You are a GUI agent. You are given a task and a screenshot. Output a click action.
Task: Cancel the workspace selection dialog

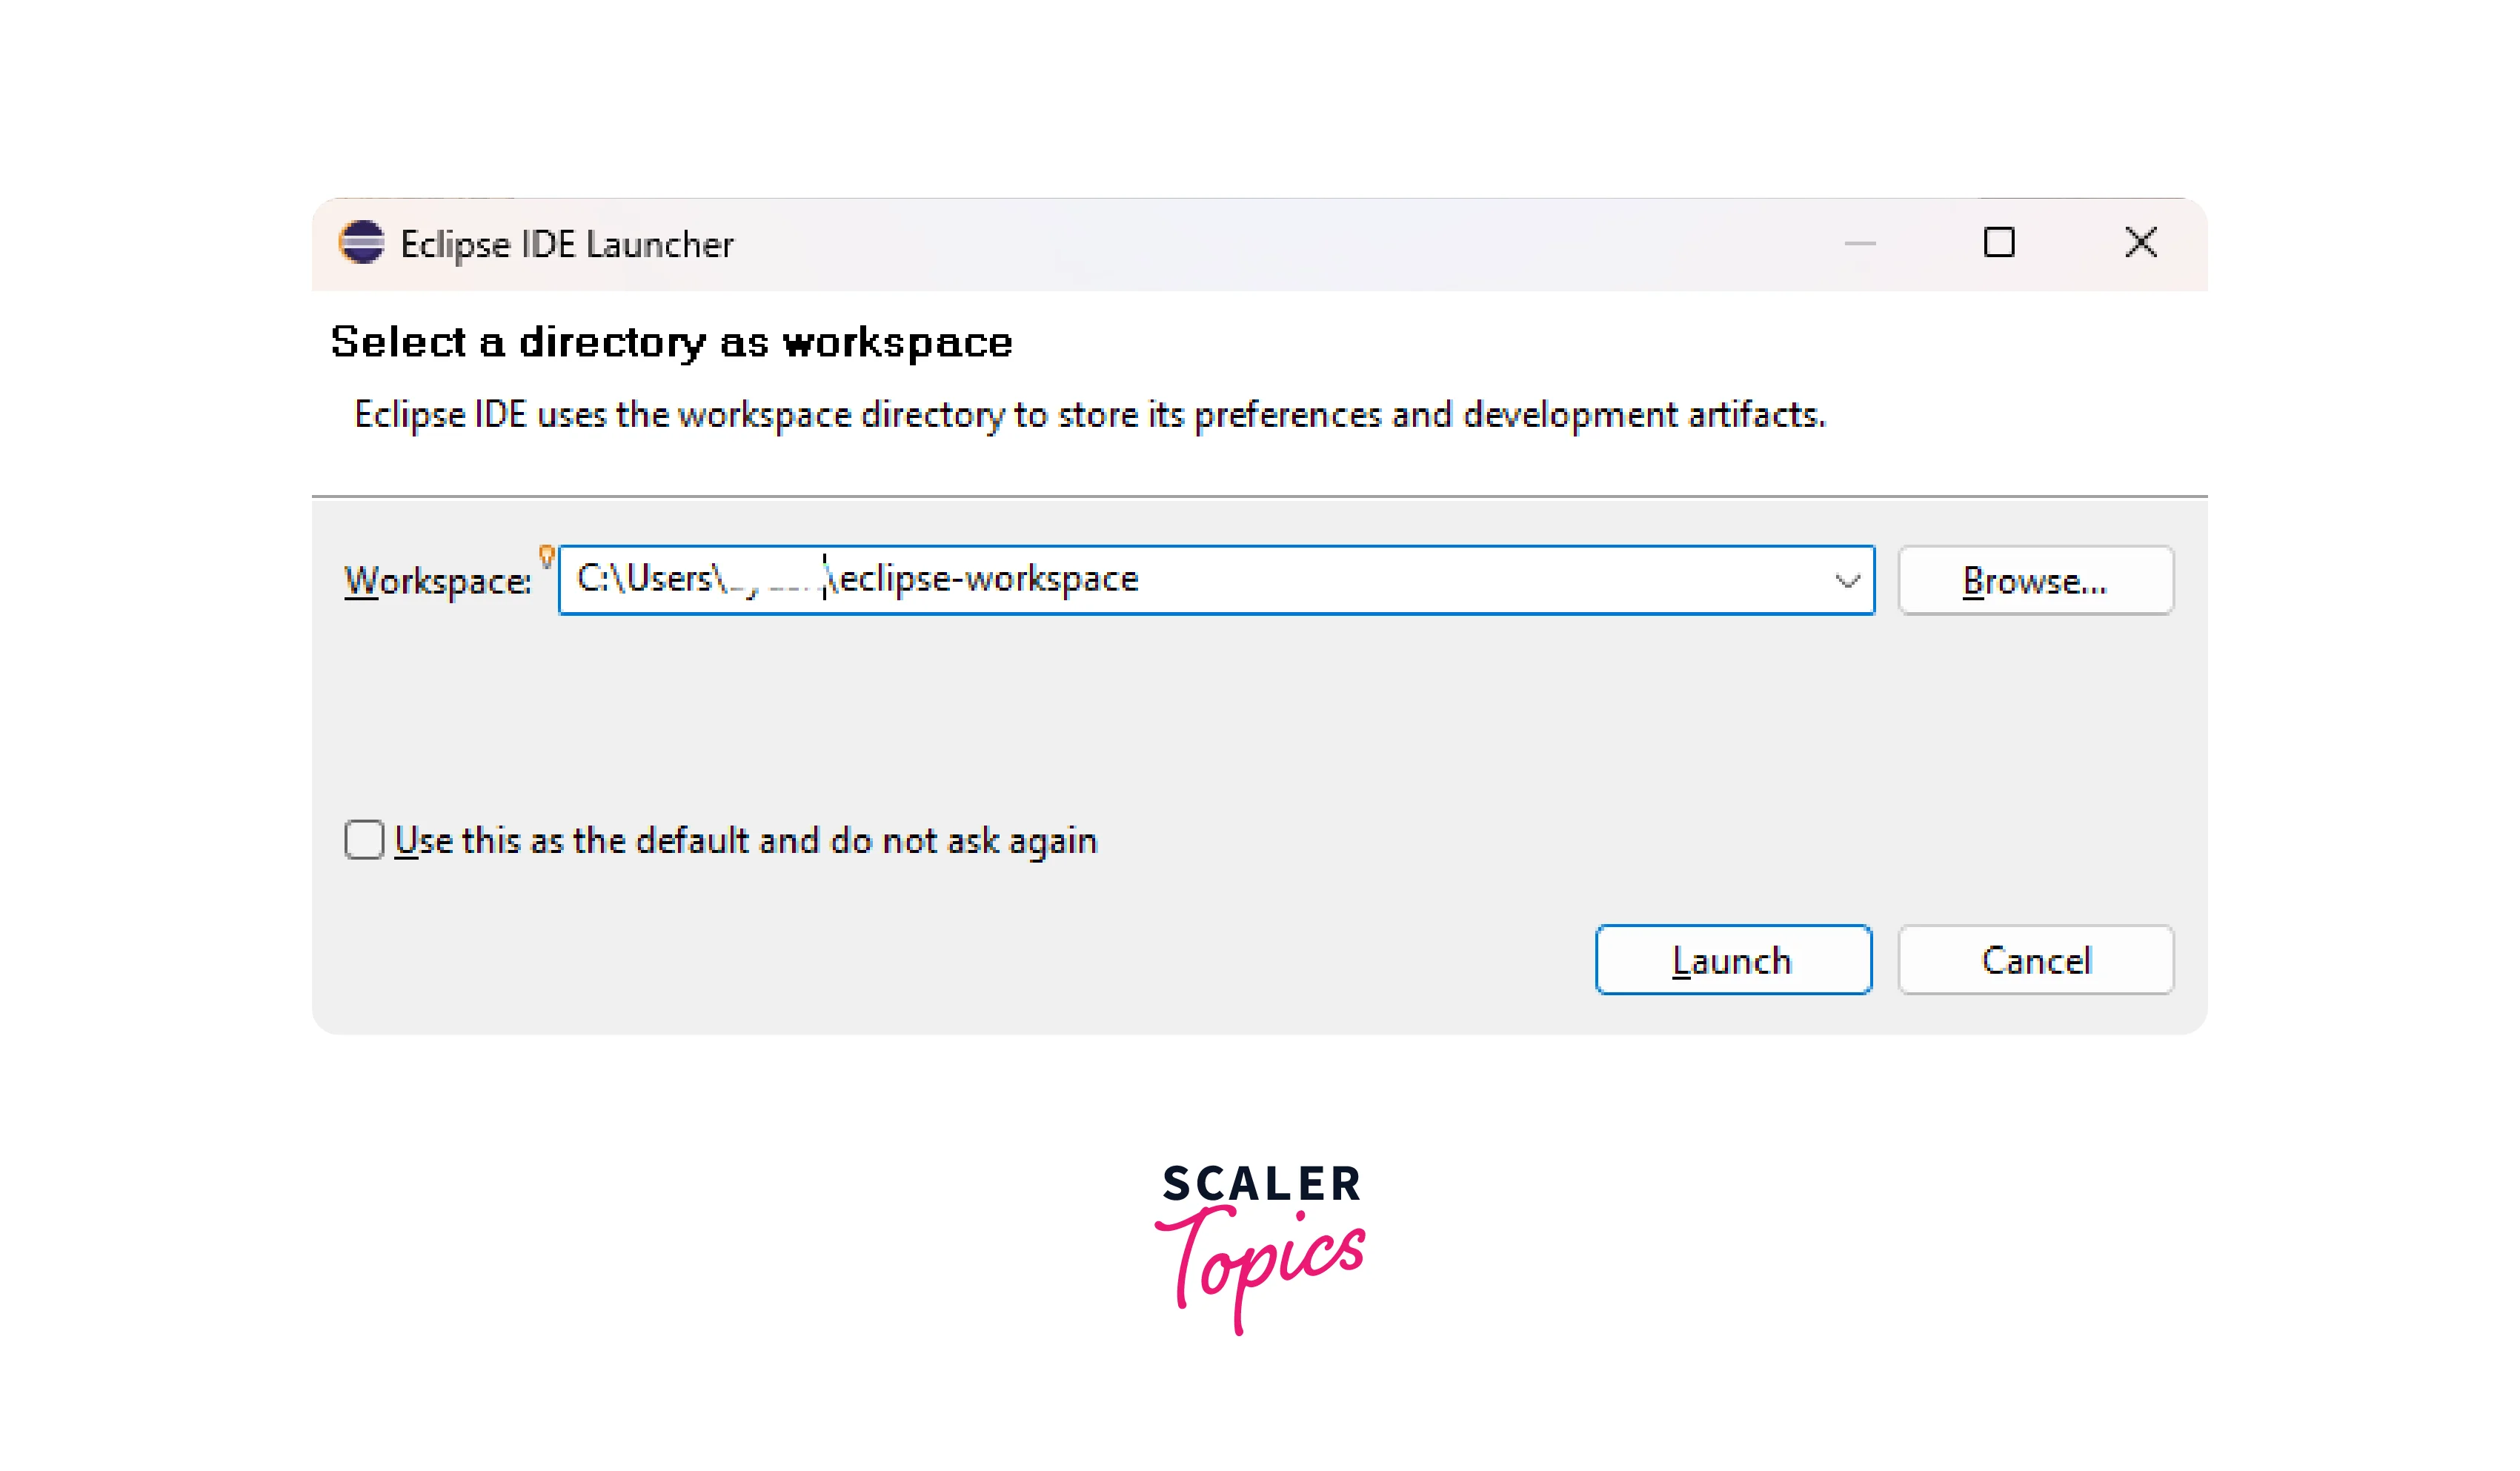2035,960
